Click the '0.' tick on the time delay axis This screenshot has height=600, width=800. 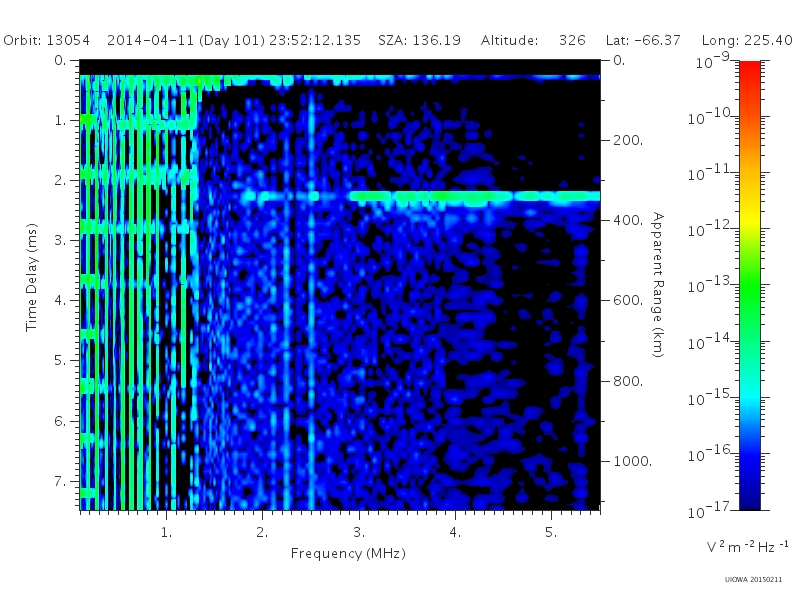[60, 60]
